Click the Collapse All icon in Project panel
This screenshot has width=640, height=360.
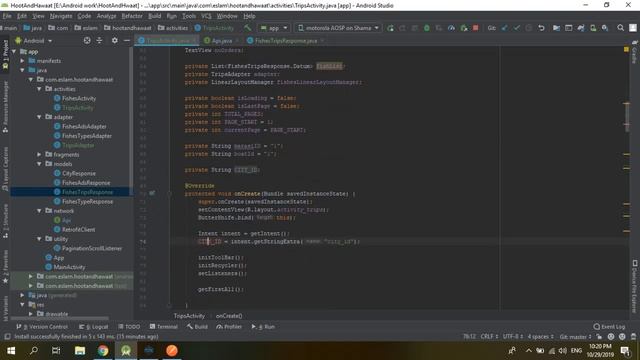pos(99,40)
